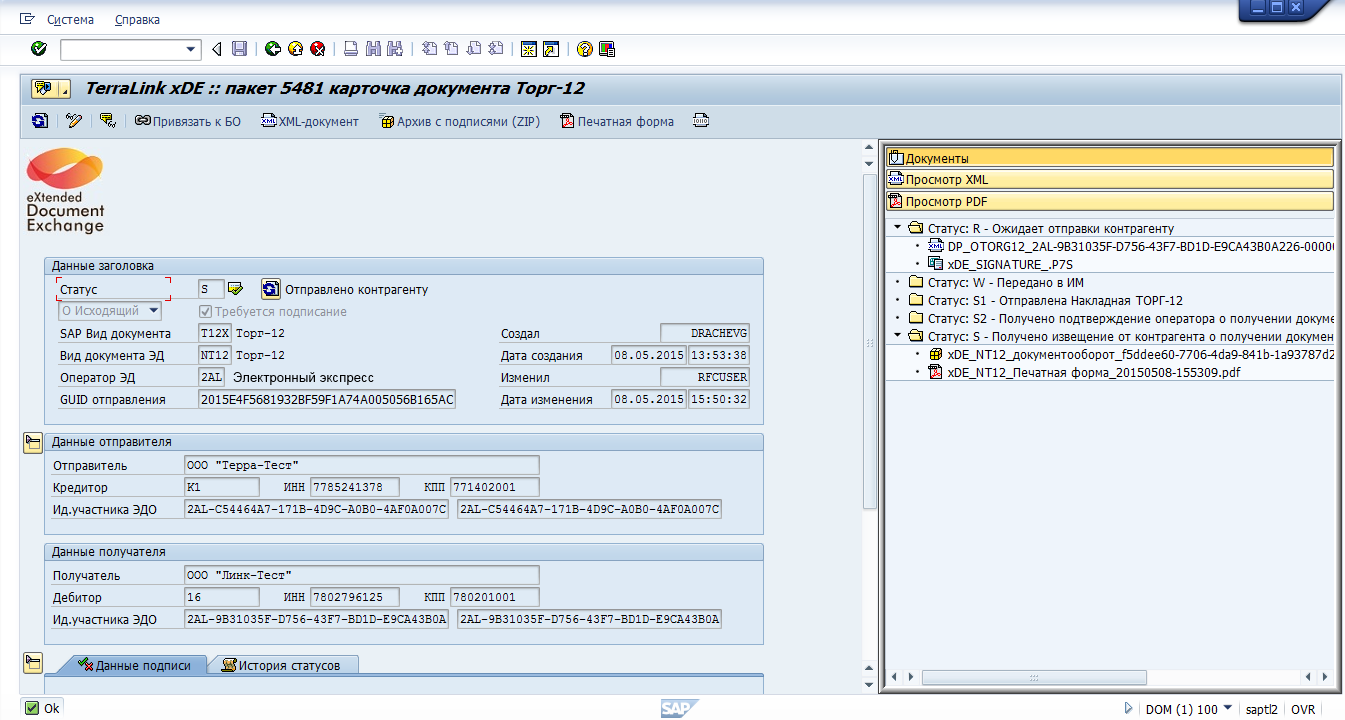The image size is (1345, 720).
Task: Click the binary data icon after Печатная форма
Action: (701, 121)
